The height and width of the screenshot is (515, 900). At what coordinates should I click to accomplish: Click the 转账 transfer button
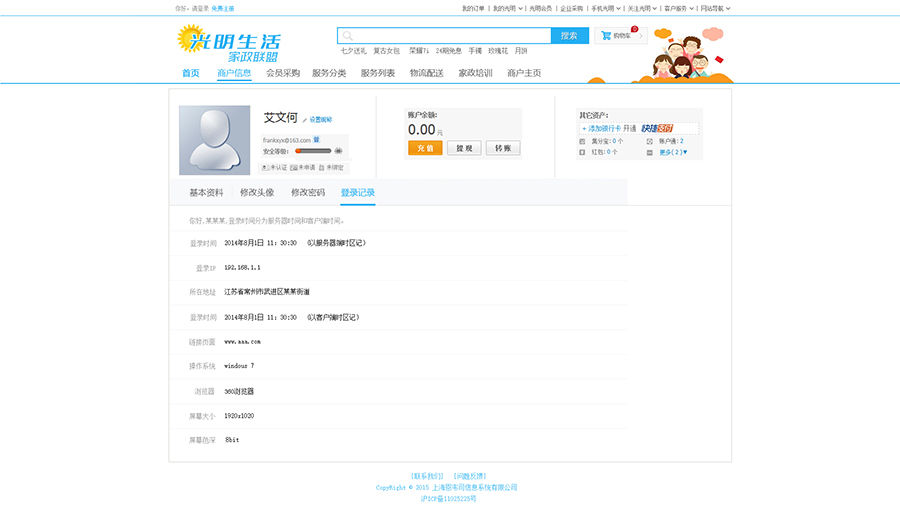(x=503, y=148)
